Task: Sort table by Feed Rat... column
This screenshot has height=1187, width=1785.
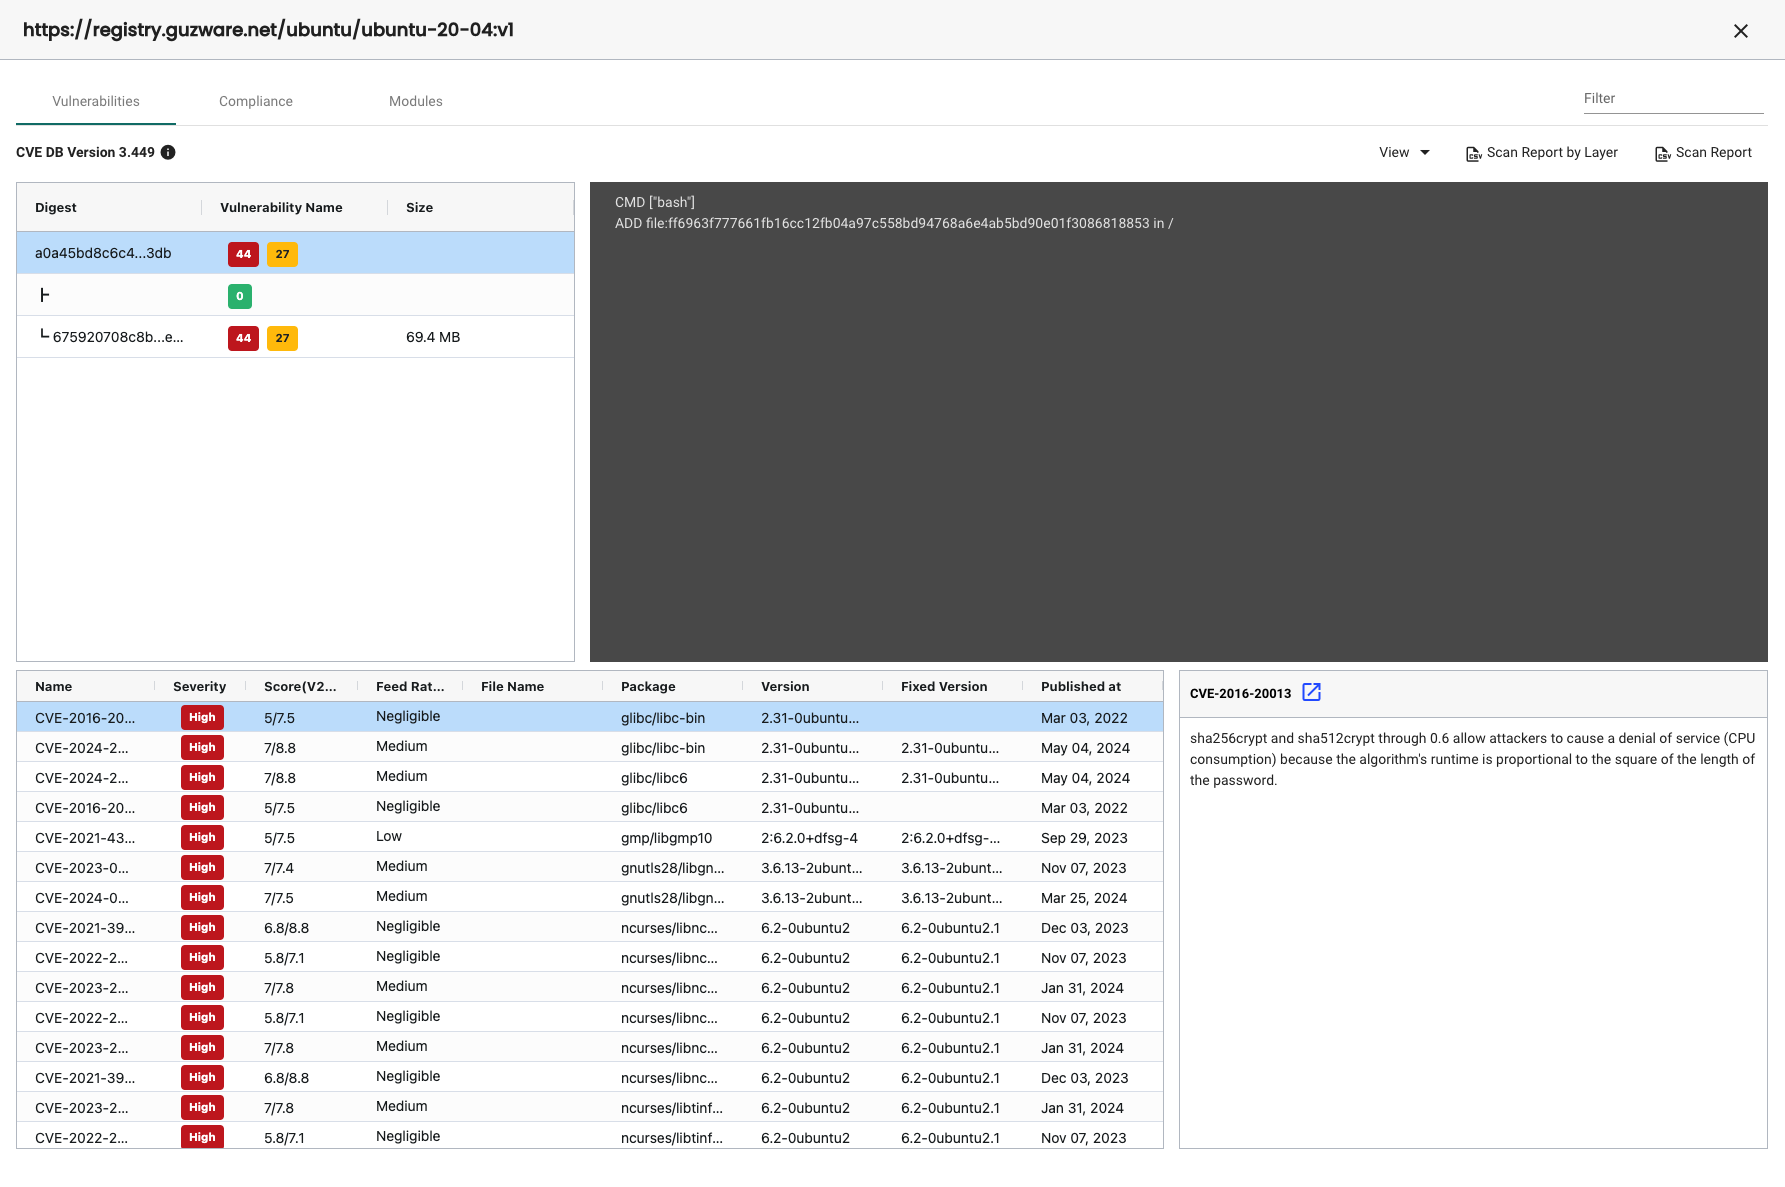Action: 410,686
